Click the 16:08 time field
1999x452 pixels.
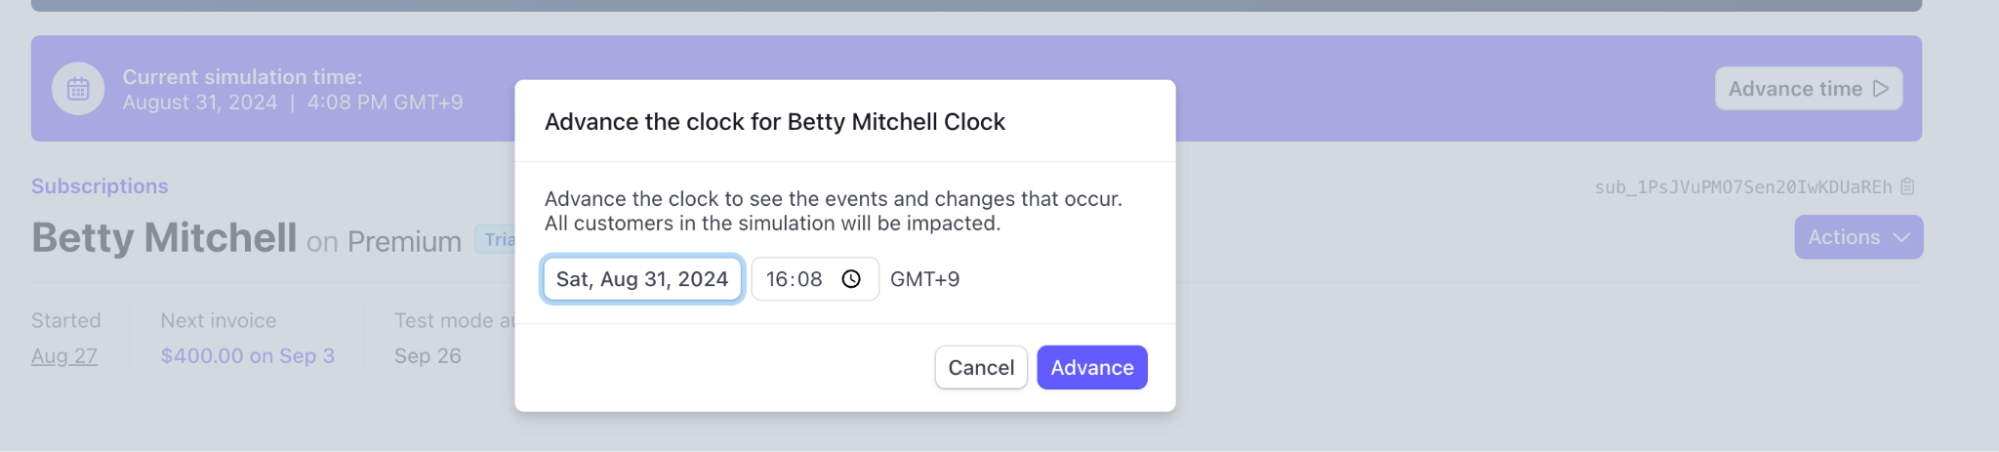pos(794,279)
